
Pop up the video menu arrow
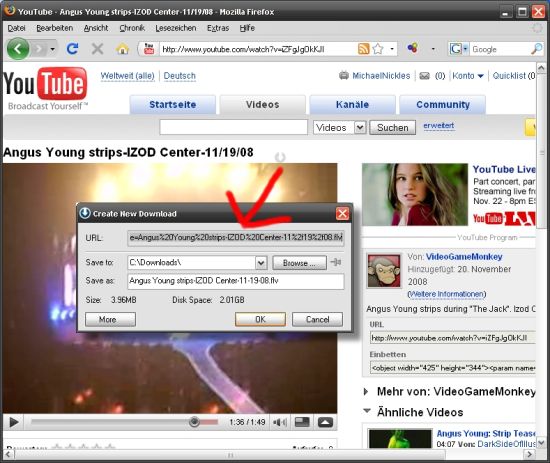(x=325, y=422)
